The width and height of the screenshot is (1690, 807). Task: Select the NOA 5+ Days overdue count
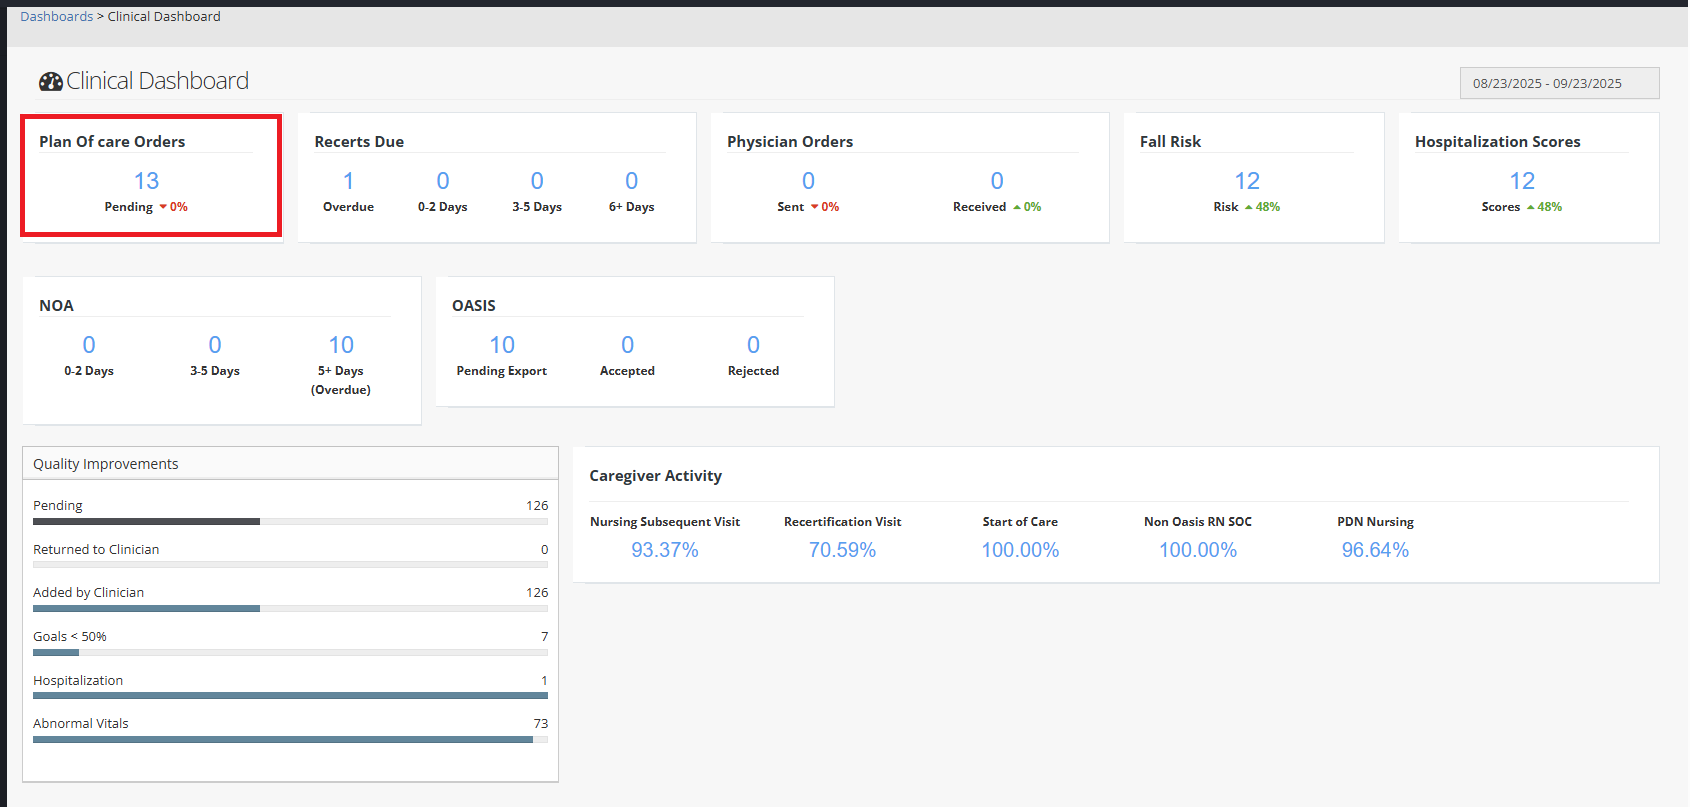coord(341,345)
